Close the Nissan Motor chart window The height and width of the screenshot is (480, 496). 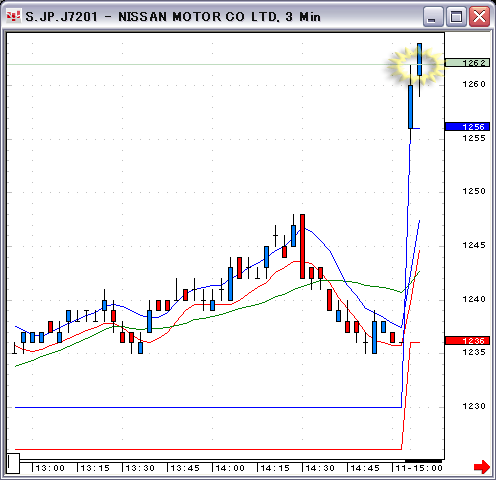point(479,16)
